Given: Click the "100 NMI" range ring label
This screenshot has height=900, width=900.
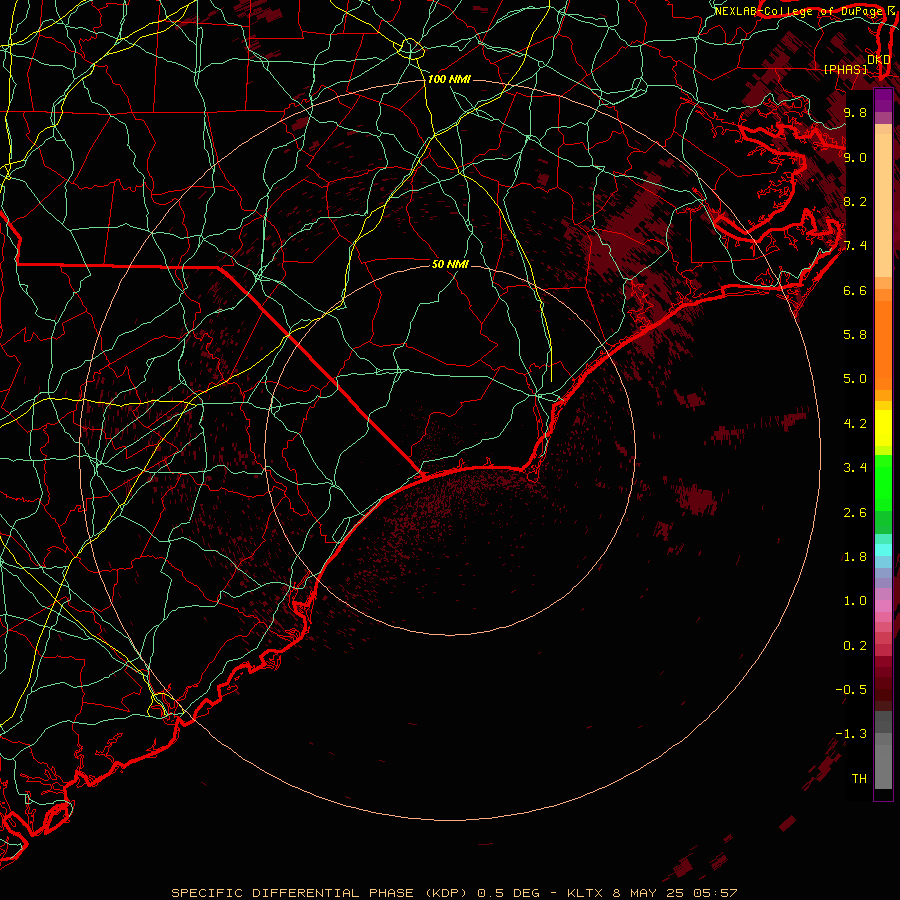Looking at the screenshot, I should pos(449,79).
